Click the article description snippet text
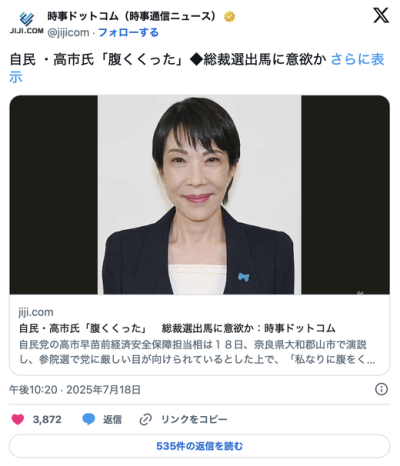 coord(197,352)
